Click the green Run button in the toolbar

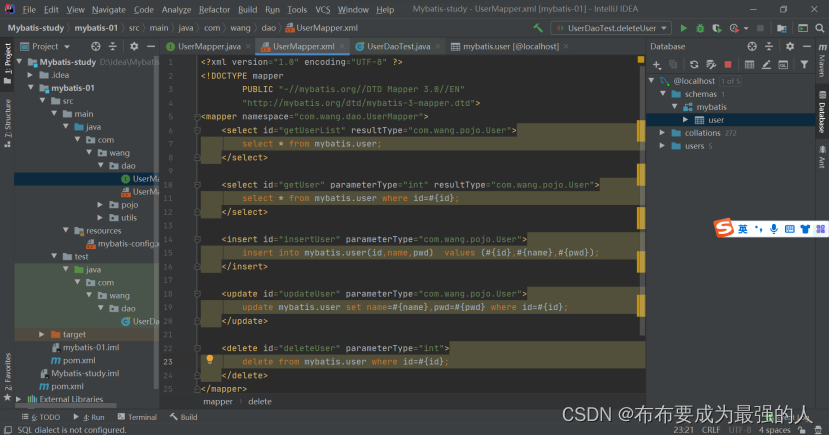(683, 28)
